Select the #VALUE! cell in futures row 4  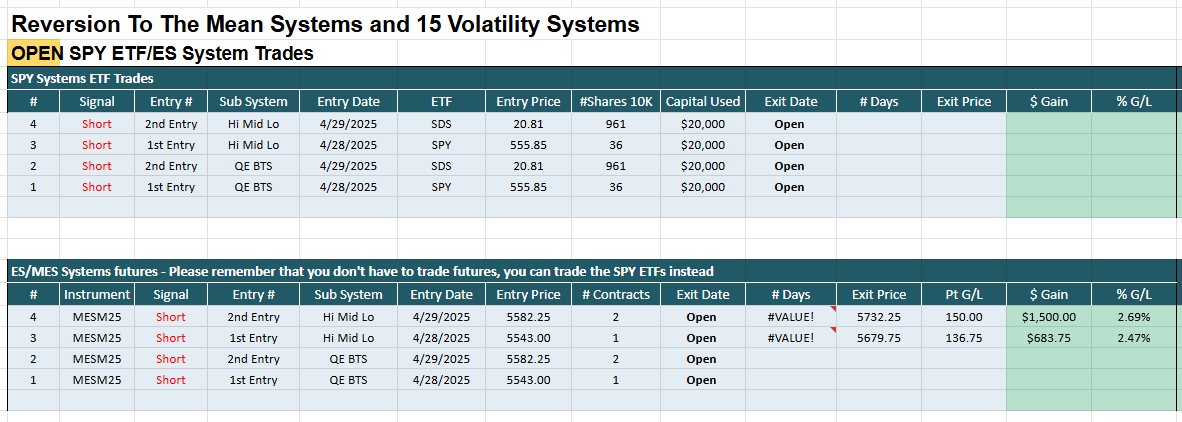coord(790,317)
